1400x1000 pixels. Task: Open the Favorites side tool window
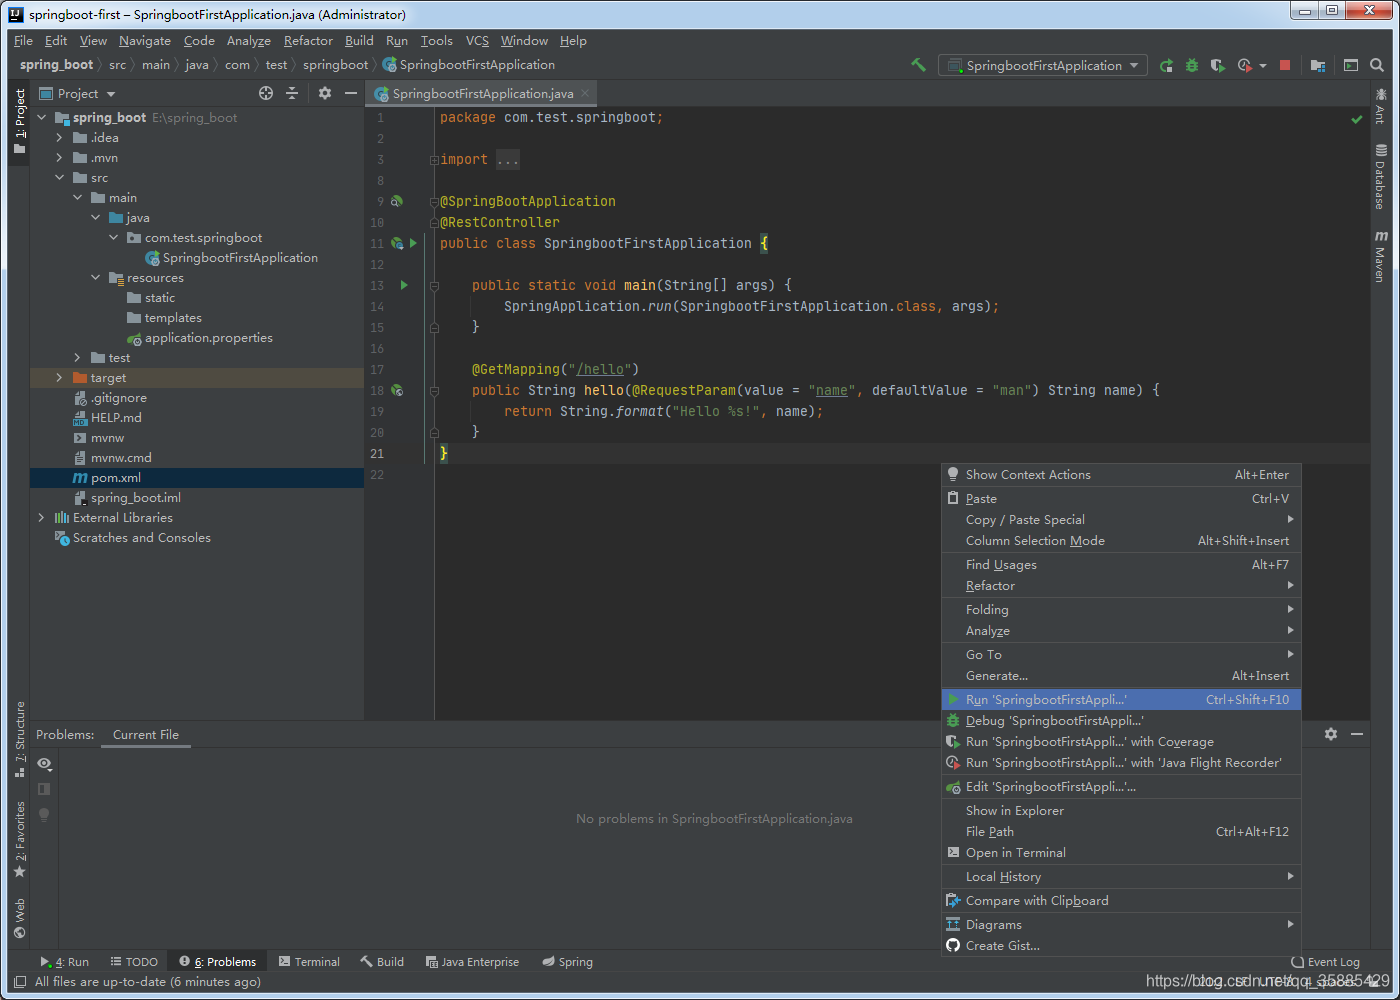click(x=19, y=840)
